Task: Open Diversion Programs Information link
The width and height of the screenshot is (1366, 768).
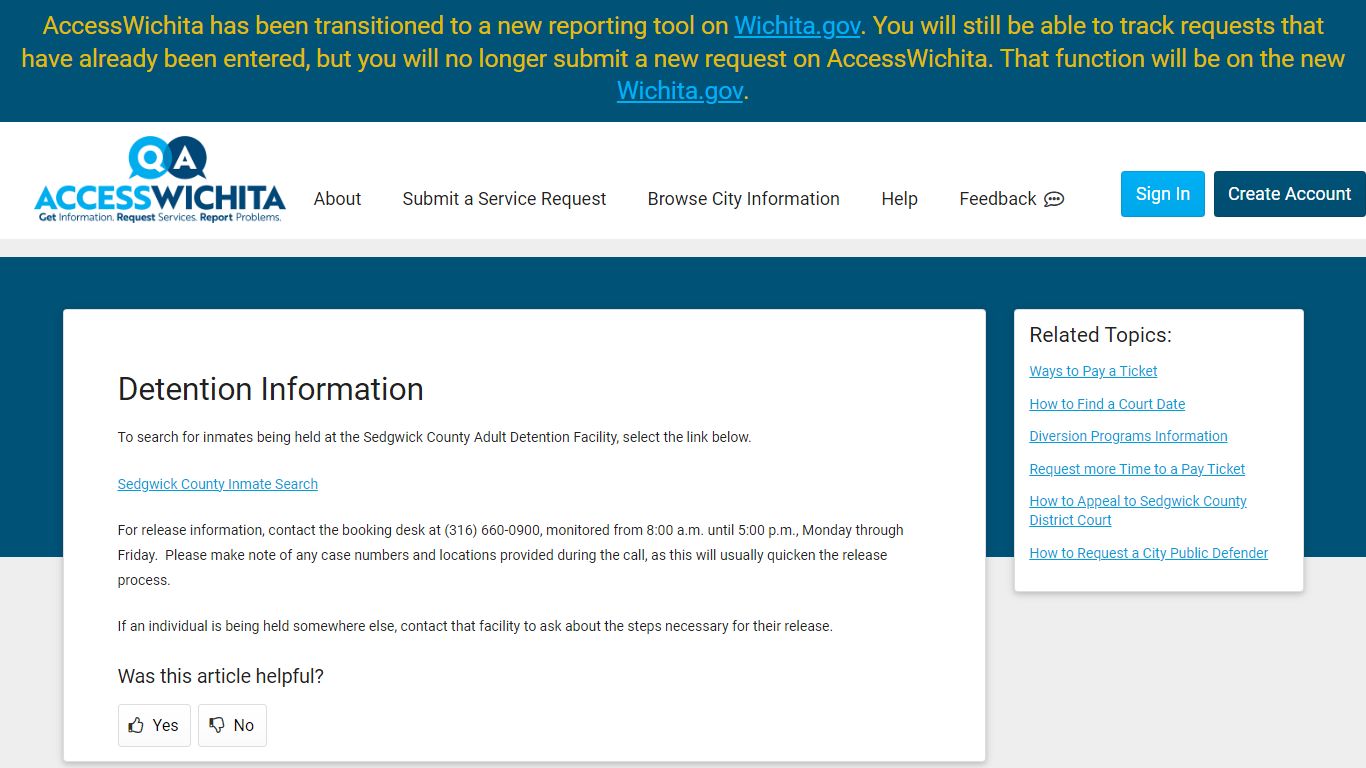Action: [1128, 436]
